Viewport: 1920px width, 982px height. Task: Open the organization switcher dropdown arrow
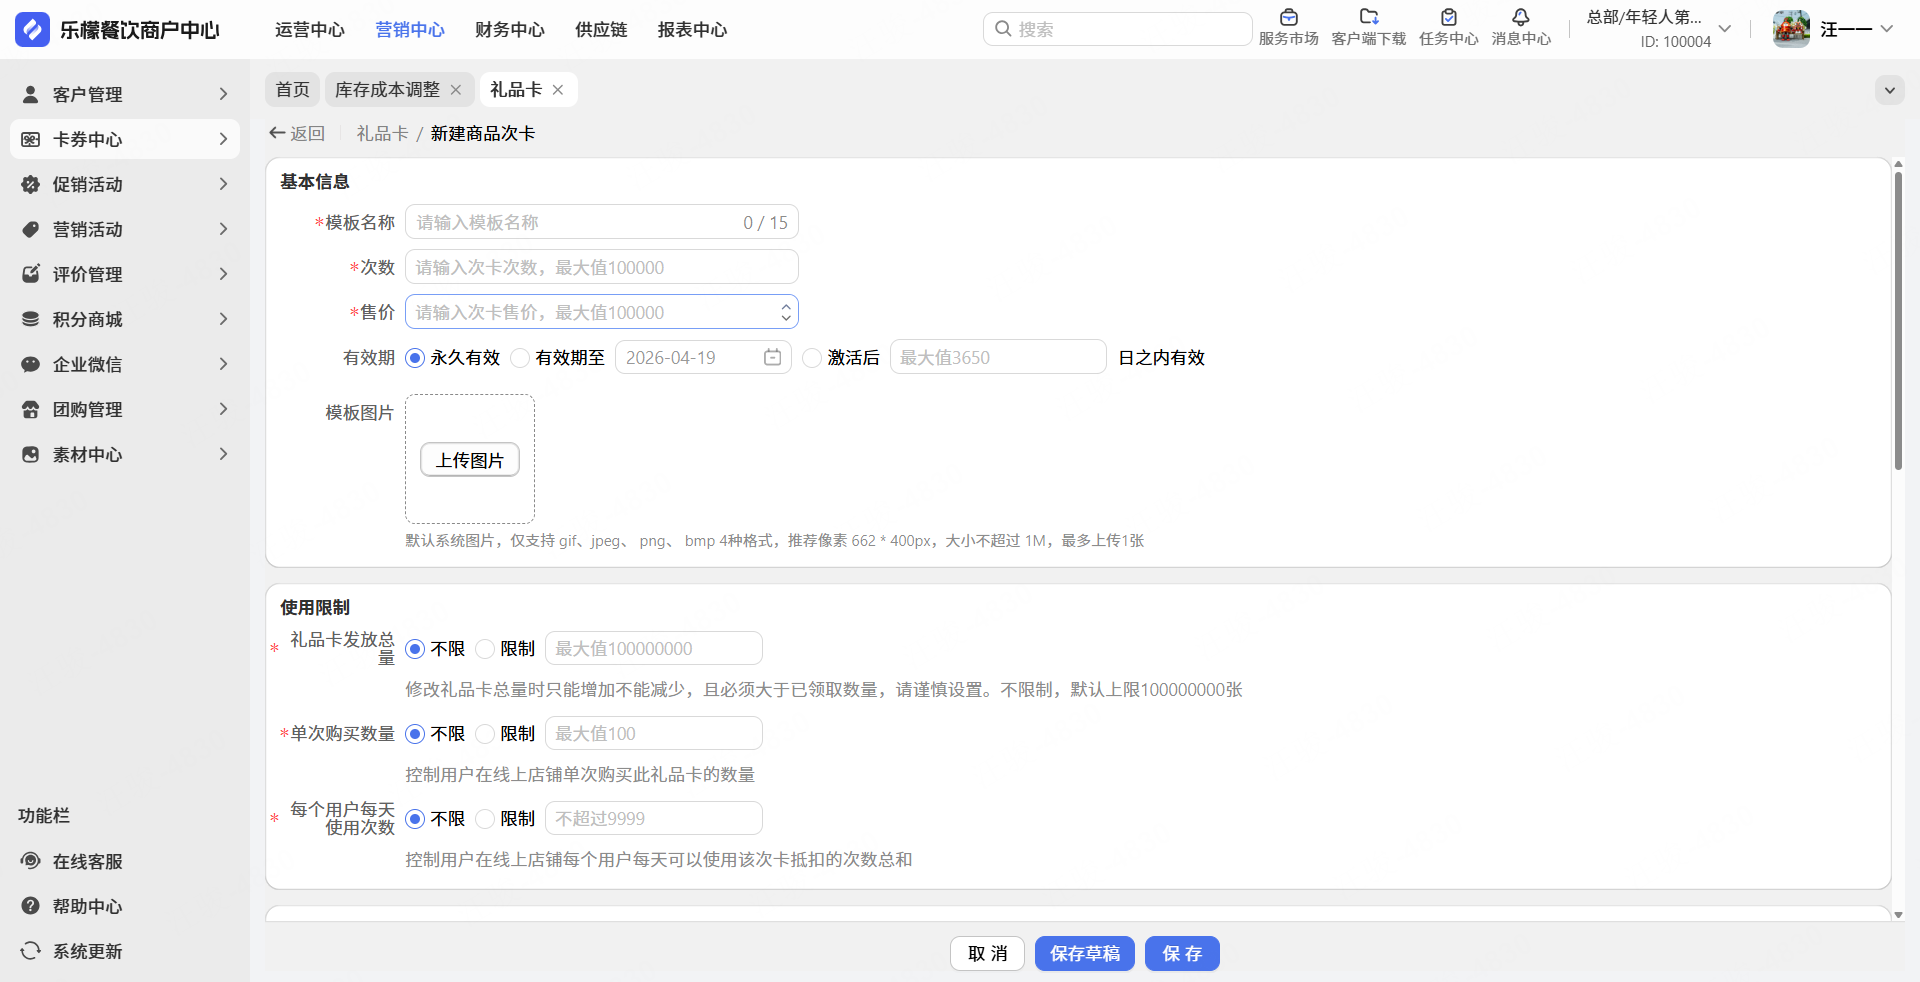click(1725, 29)
